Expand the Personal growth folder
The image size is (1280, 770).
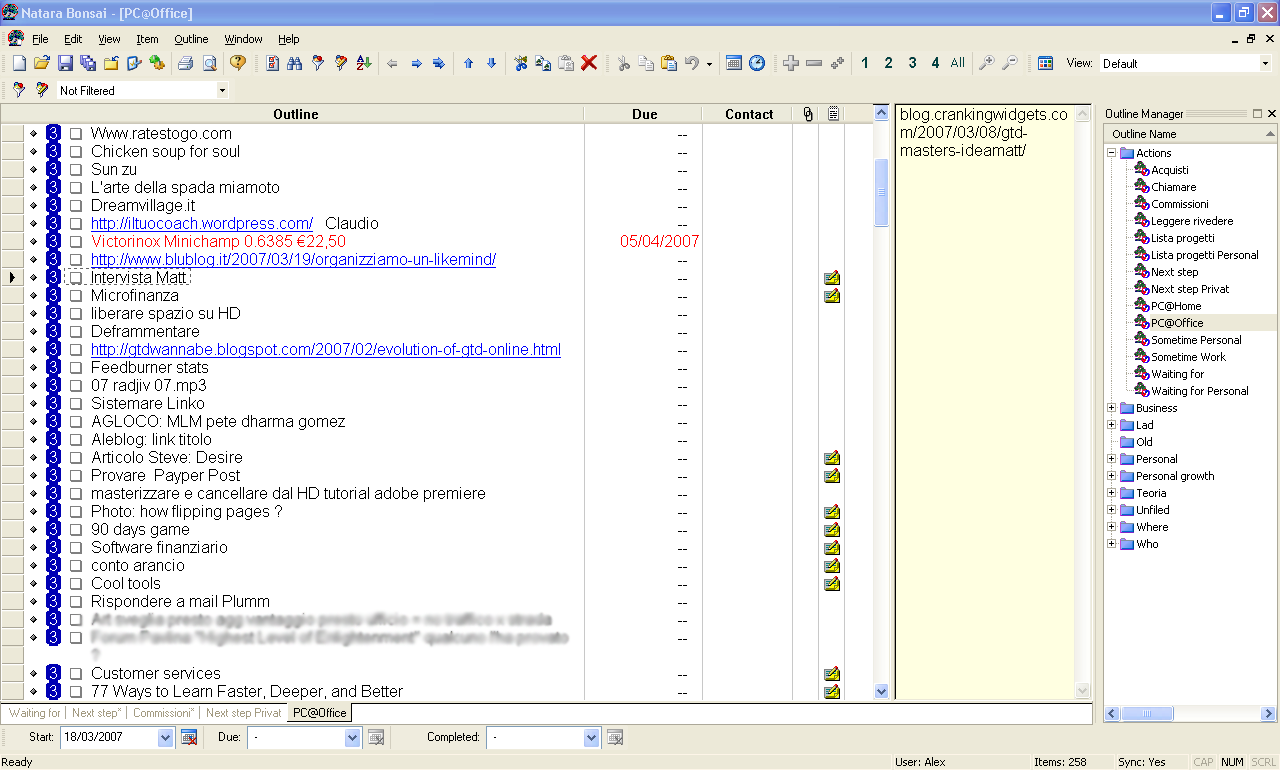pyautogui.click(x=1111, y=476)
